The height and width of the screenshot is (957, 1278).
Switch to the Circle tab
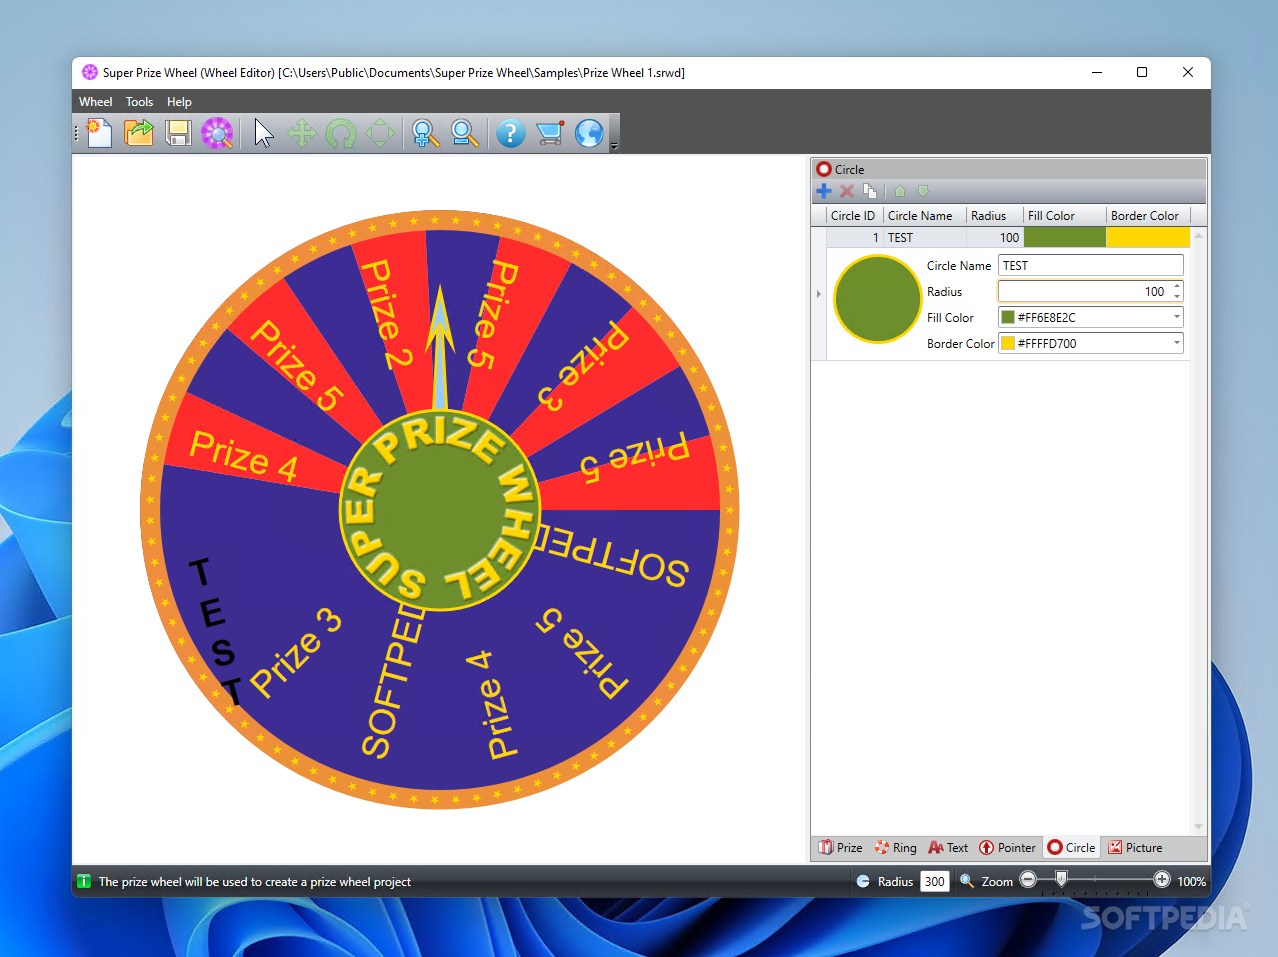(1071, 848)
